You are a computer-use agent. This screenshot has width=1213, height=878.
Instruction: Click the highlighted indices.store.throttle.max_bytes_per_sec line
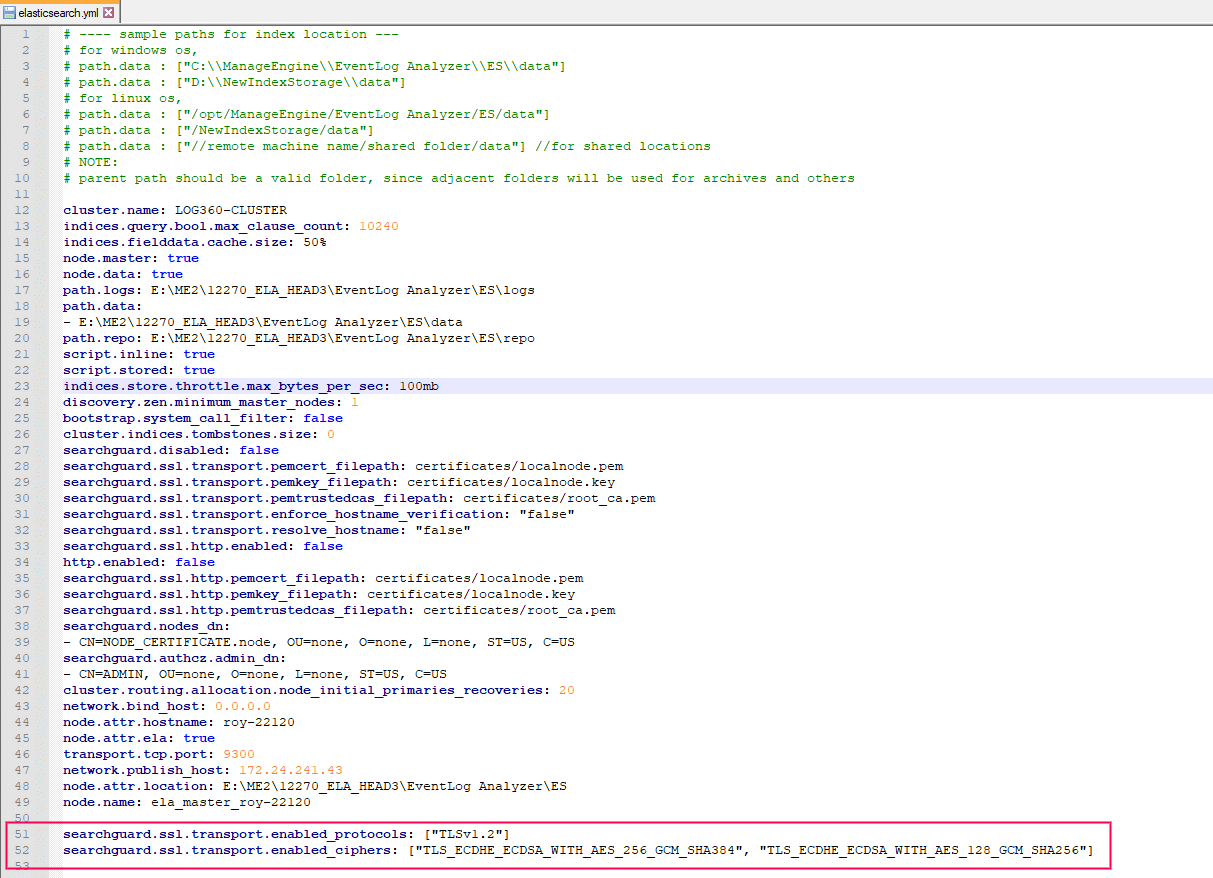pos(250,385)
